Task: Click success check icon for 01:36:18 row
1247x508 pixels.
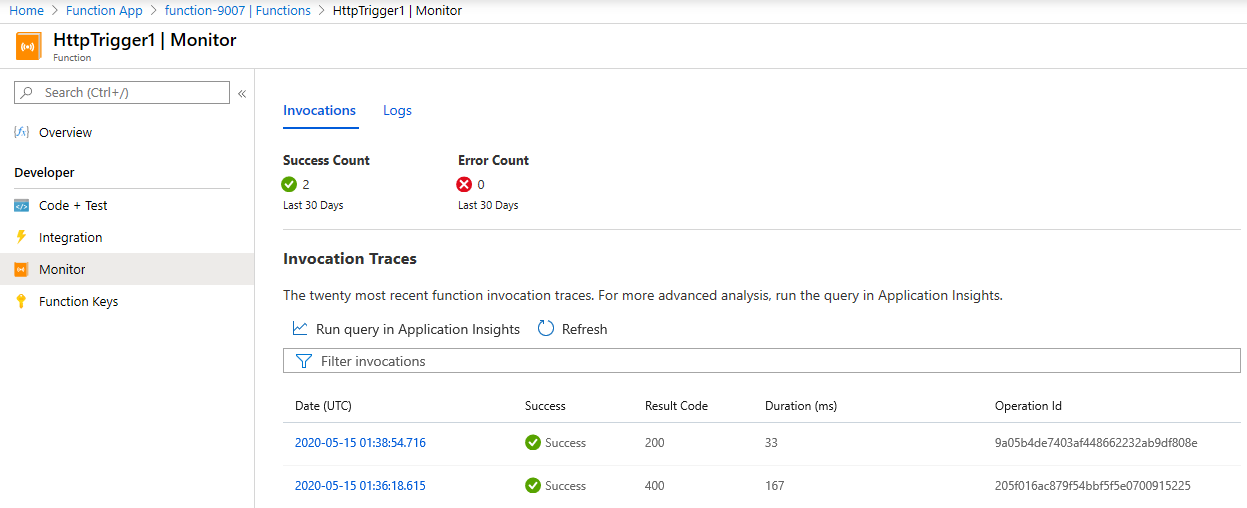Action: pos(533,486)
